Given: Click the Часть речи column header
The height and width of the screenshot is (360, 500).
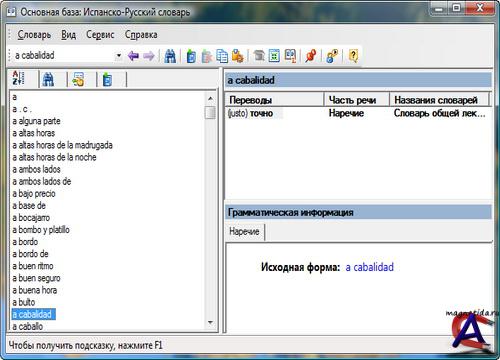Looking at the screenshot, I should tap(357, 100).
